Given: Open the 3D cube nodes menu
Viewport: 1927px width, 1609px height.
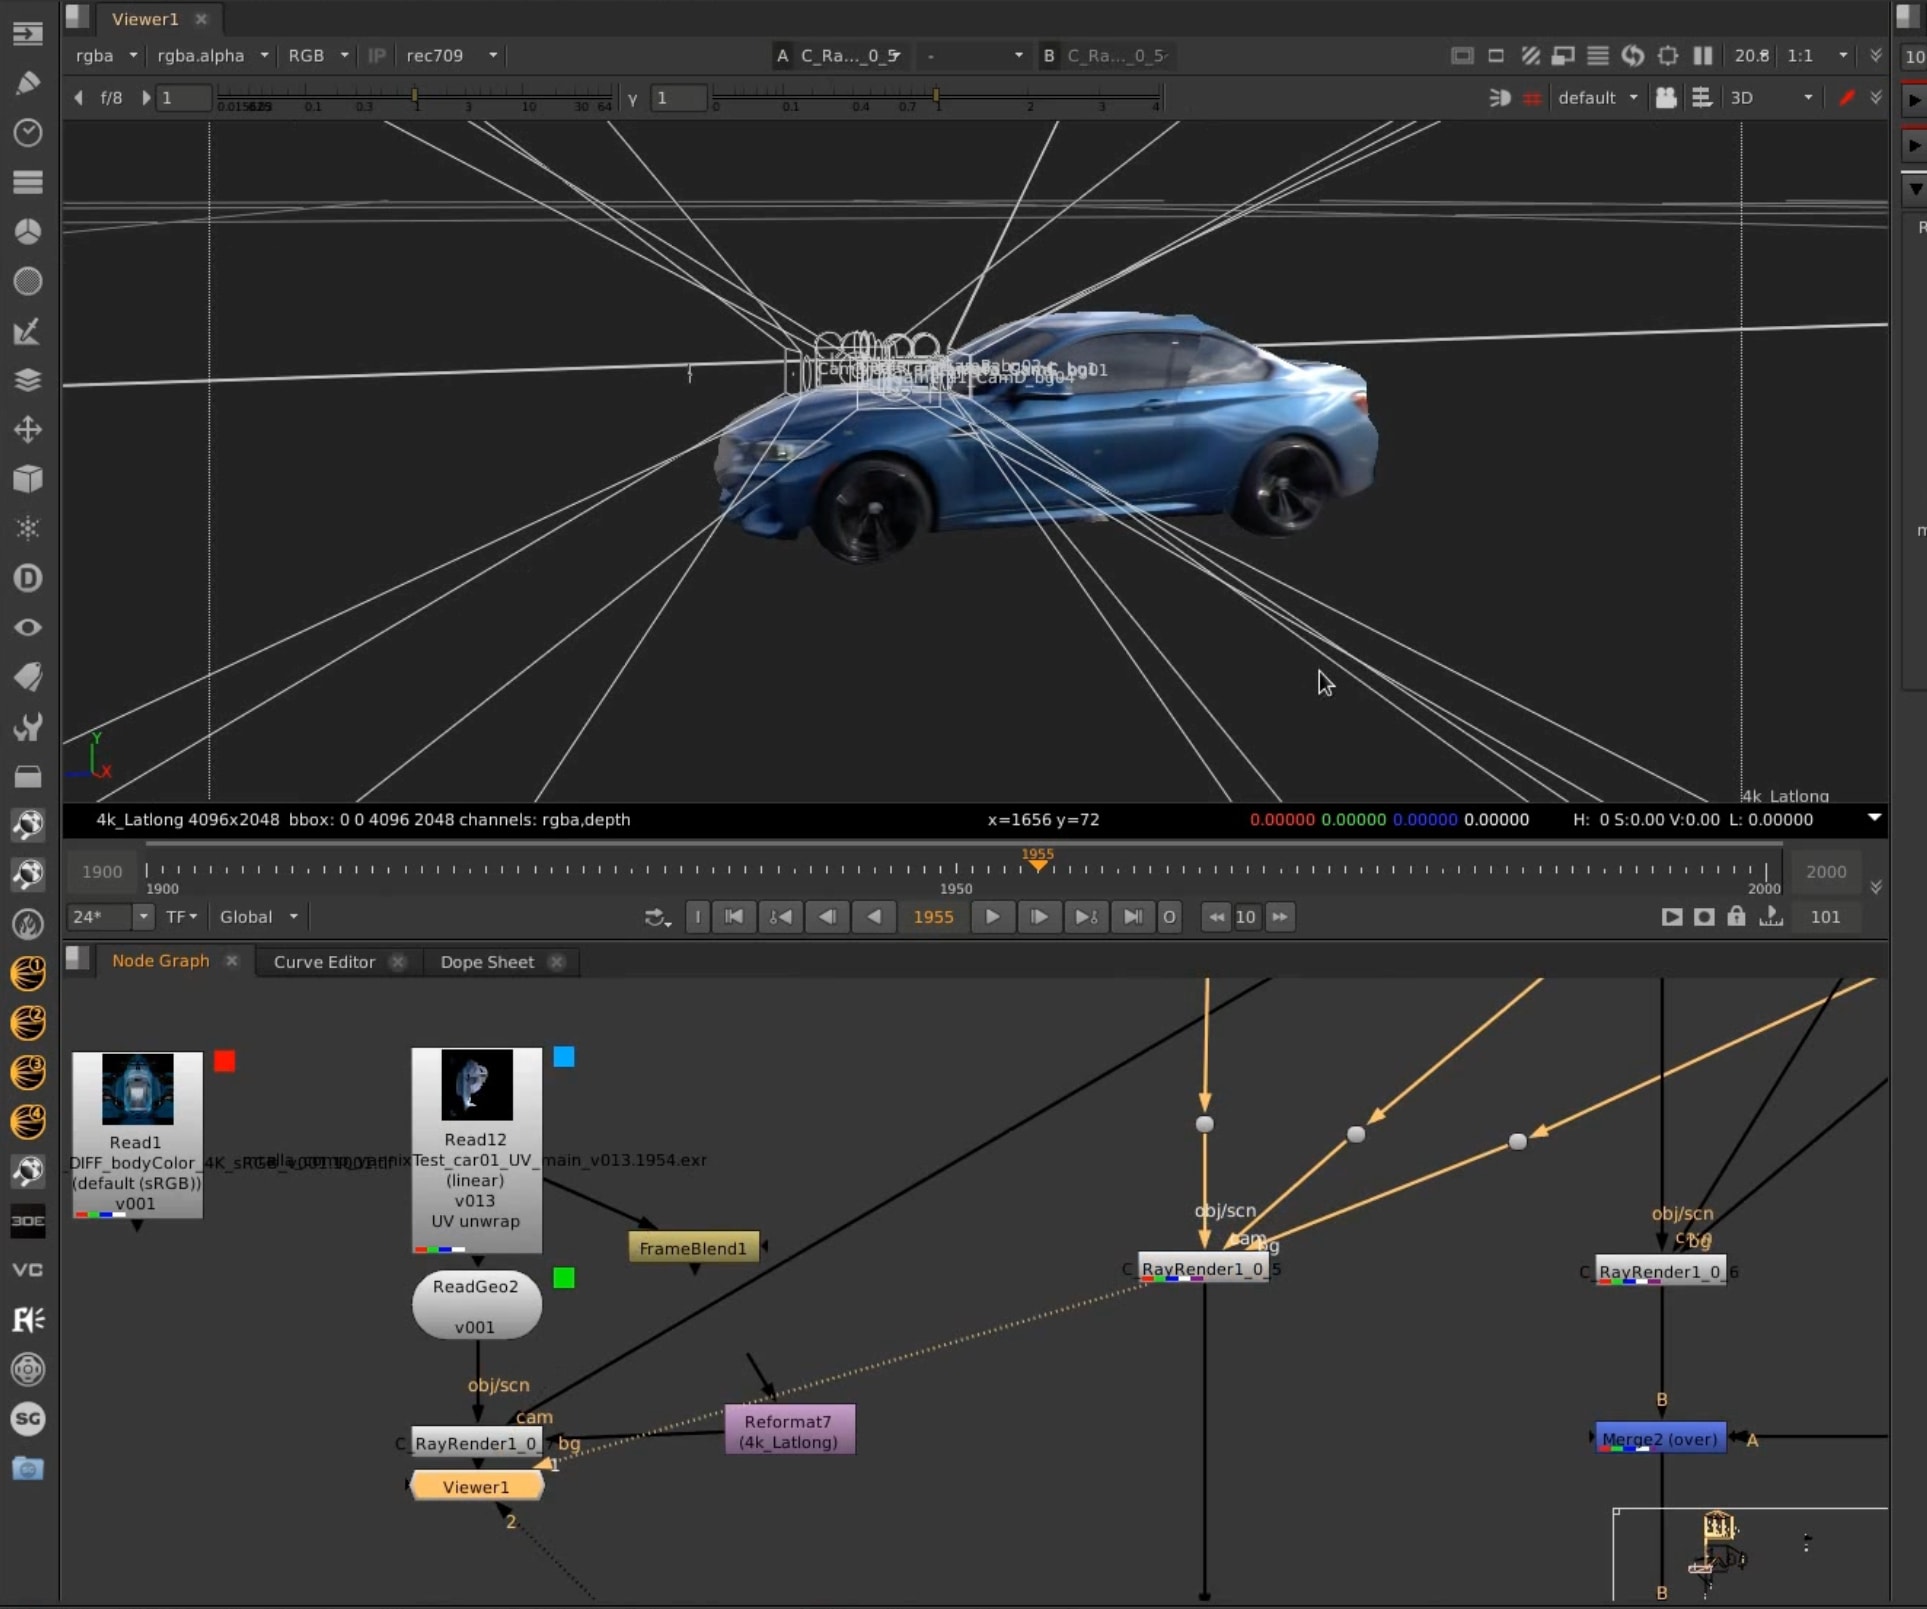Looking at the screenshot, I should [x=28, y=479].
